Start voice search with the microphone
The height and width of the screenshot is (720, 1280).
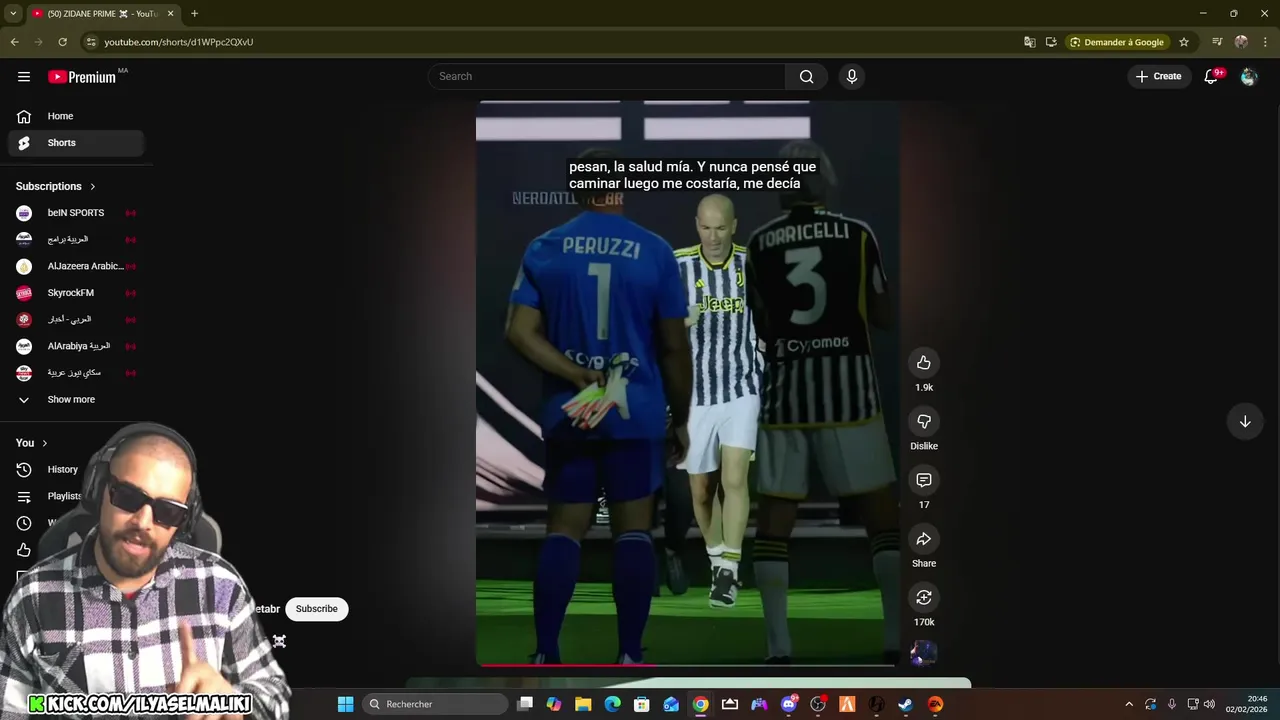click(x=851, y=77)
